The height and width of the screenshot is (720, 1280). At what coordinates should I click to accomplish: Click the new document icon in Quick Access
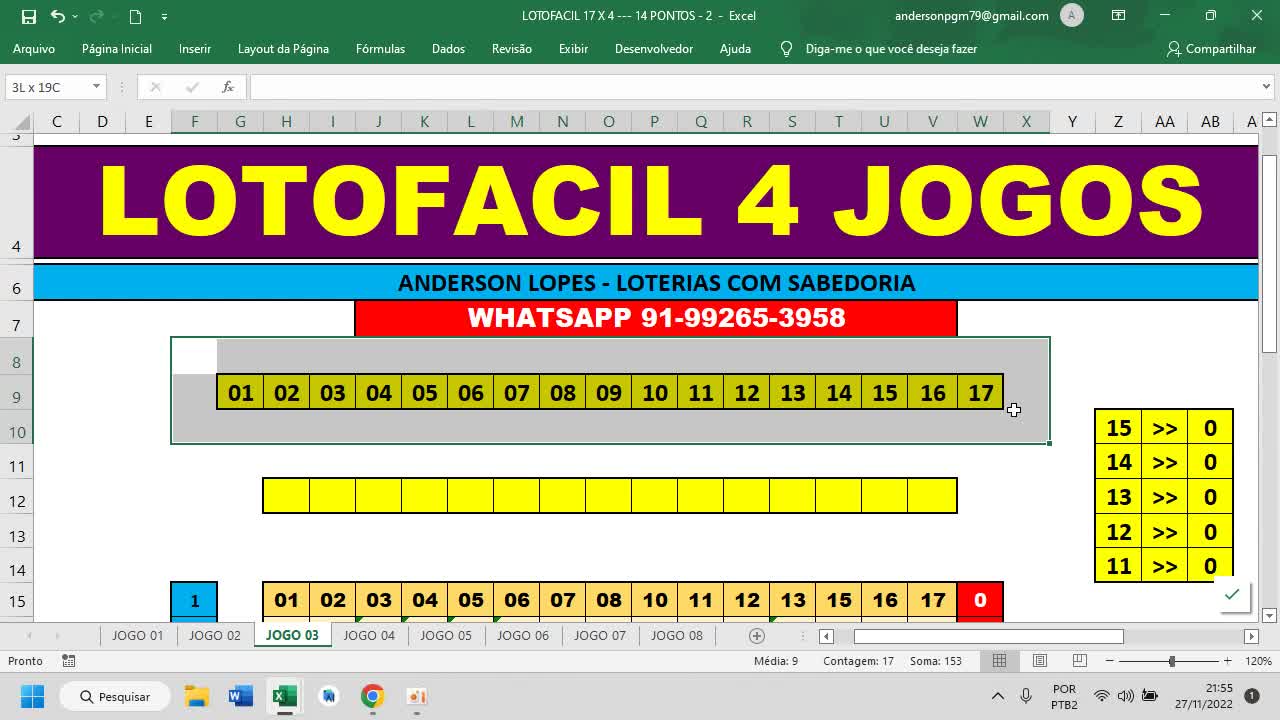pyautogui.click(x=135, y=16)
